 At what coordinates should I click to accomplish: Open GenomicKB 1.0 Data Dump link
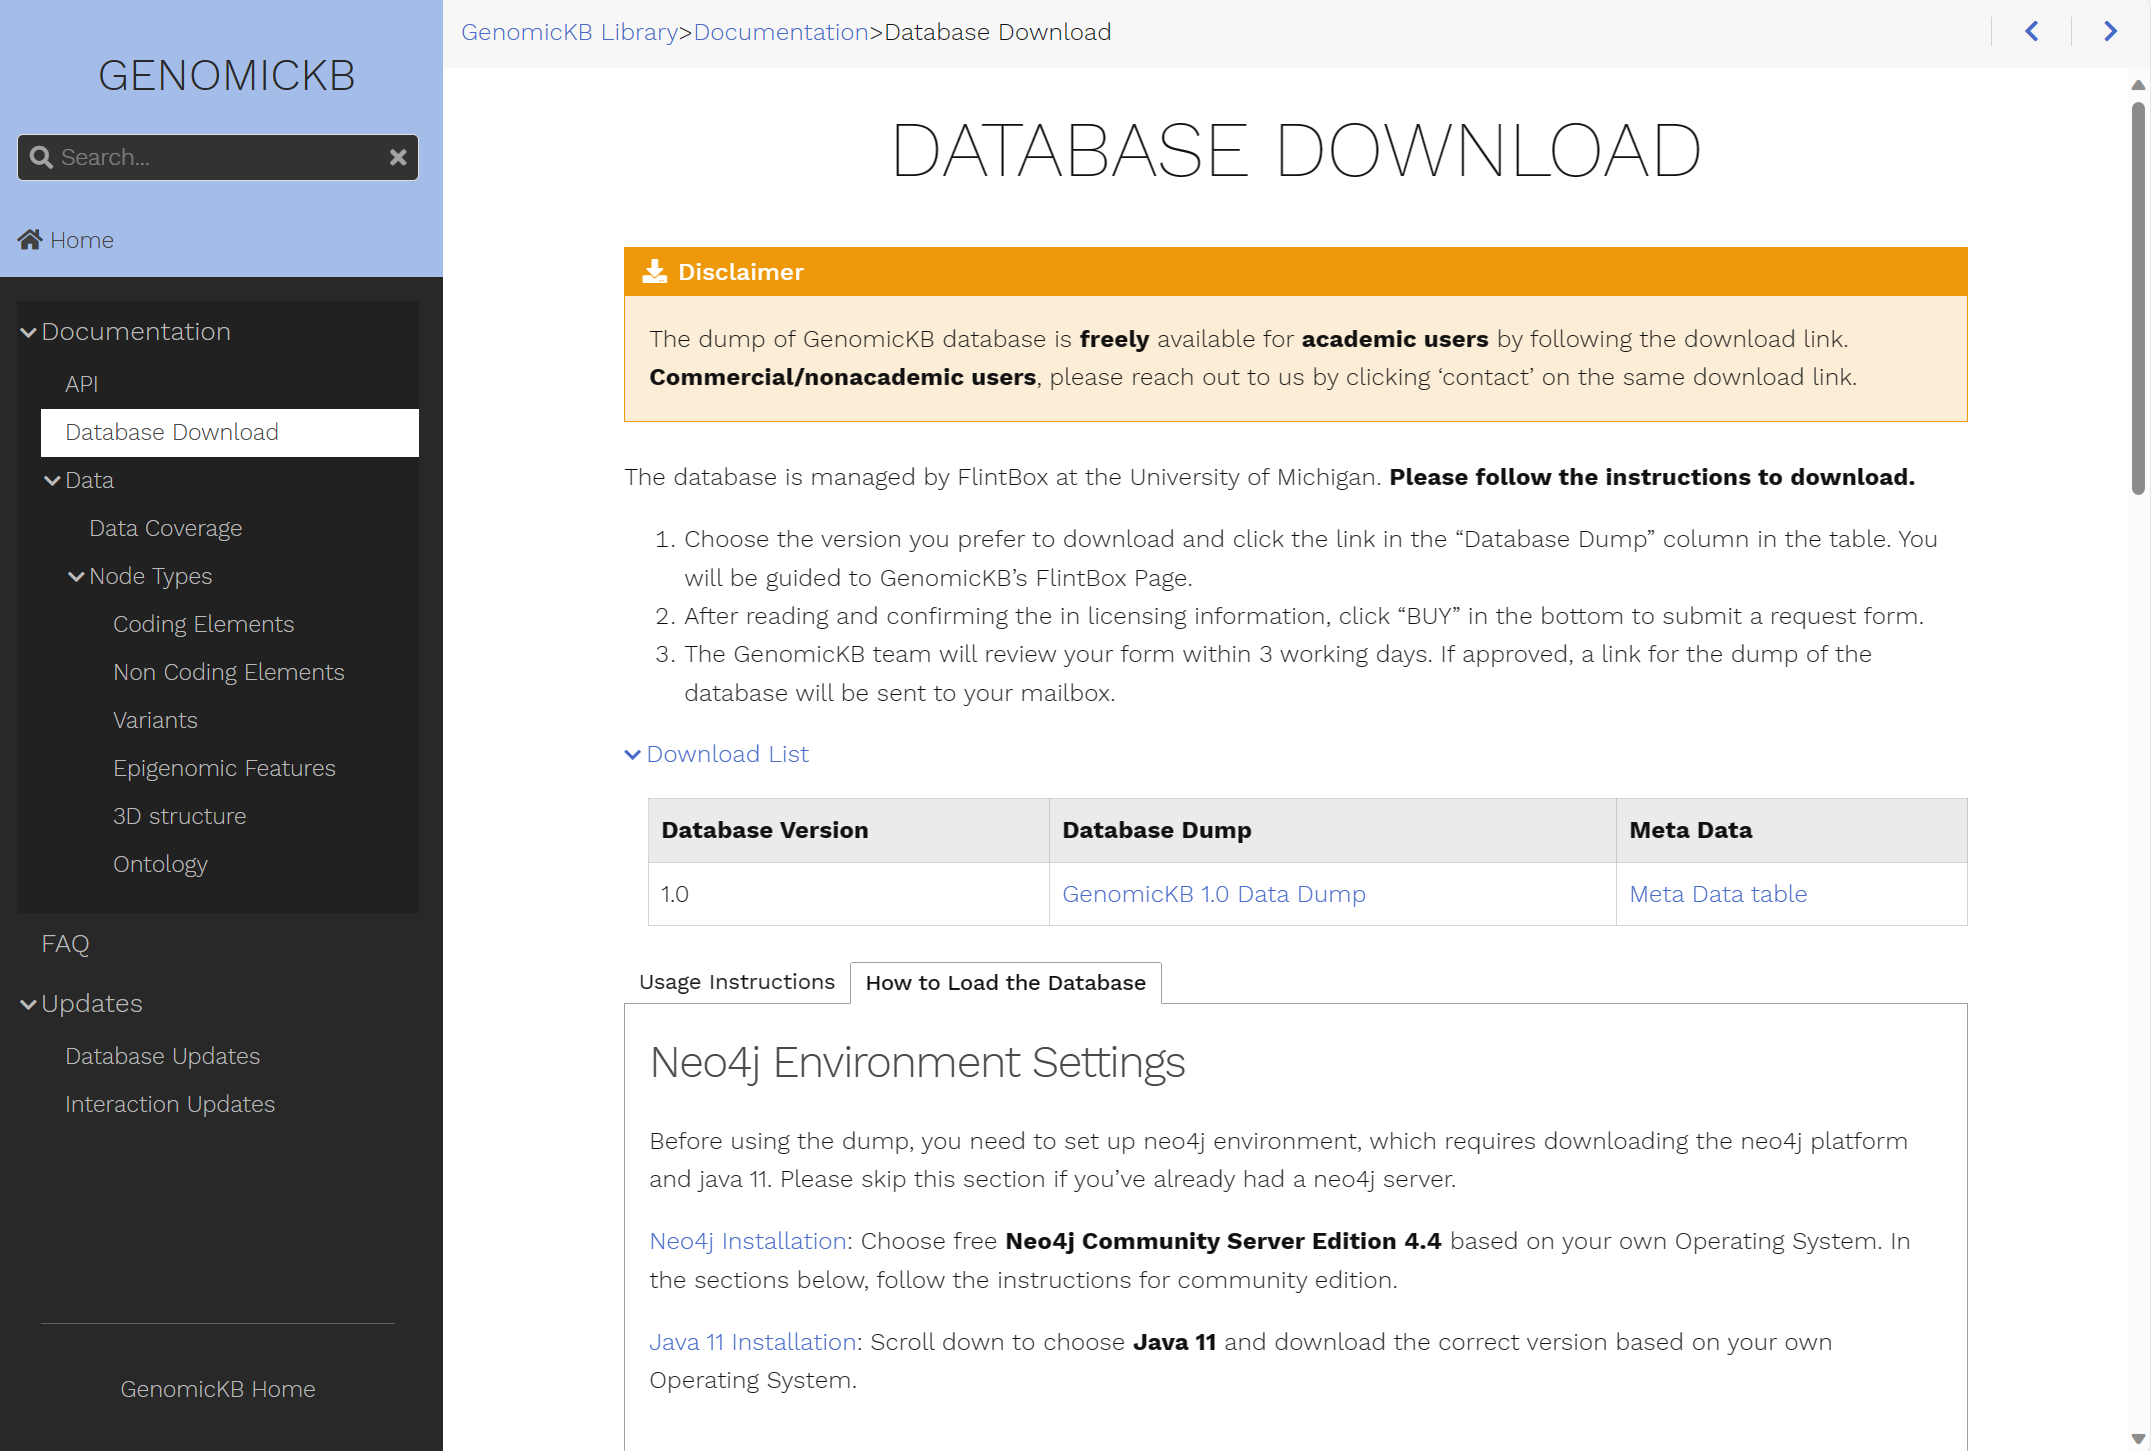tap(1213, 894)
